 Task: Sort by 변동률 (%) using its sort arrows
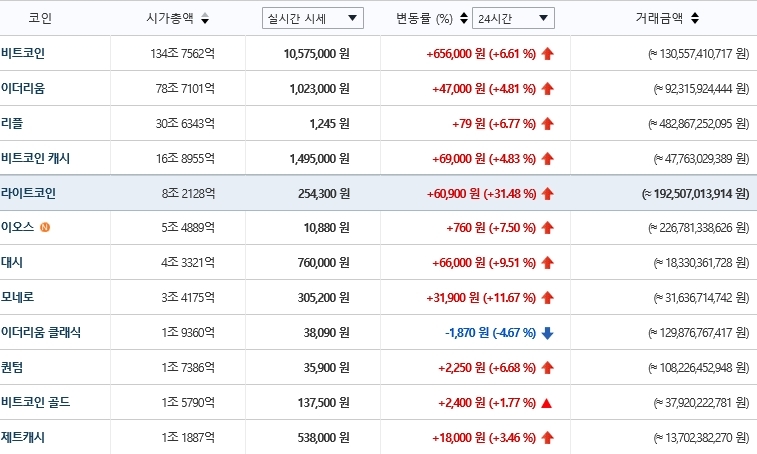pyautogui.click(x=464, y=18)
